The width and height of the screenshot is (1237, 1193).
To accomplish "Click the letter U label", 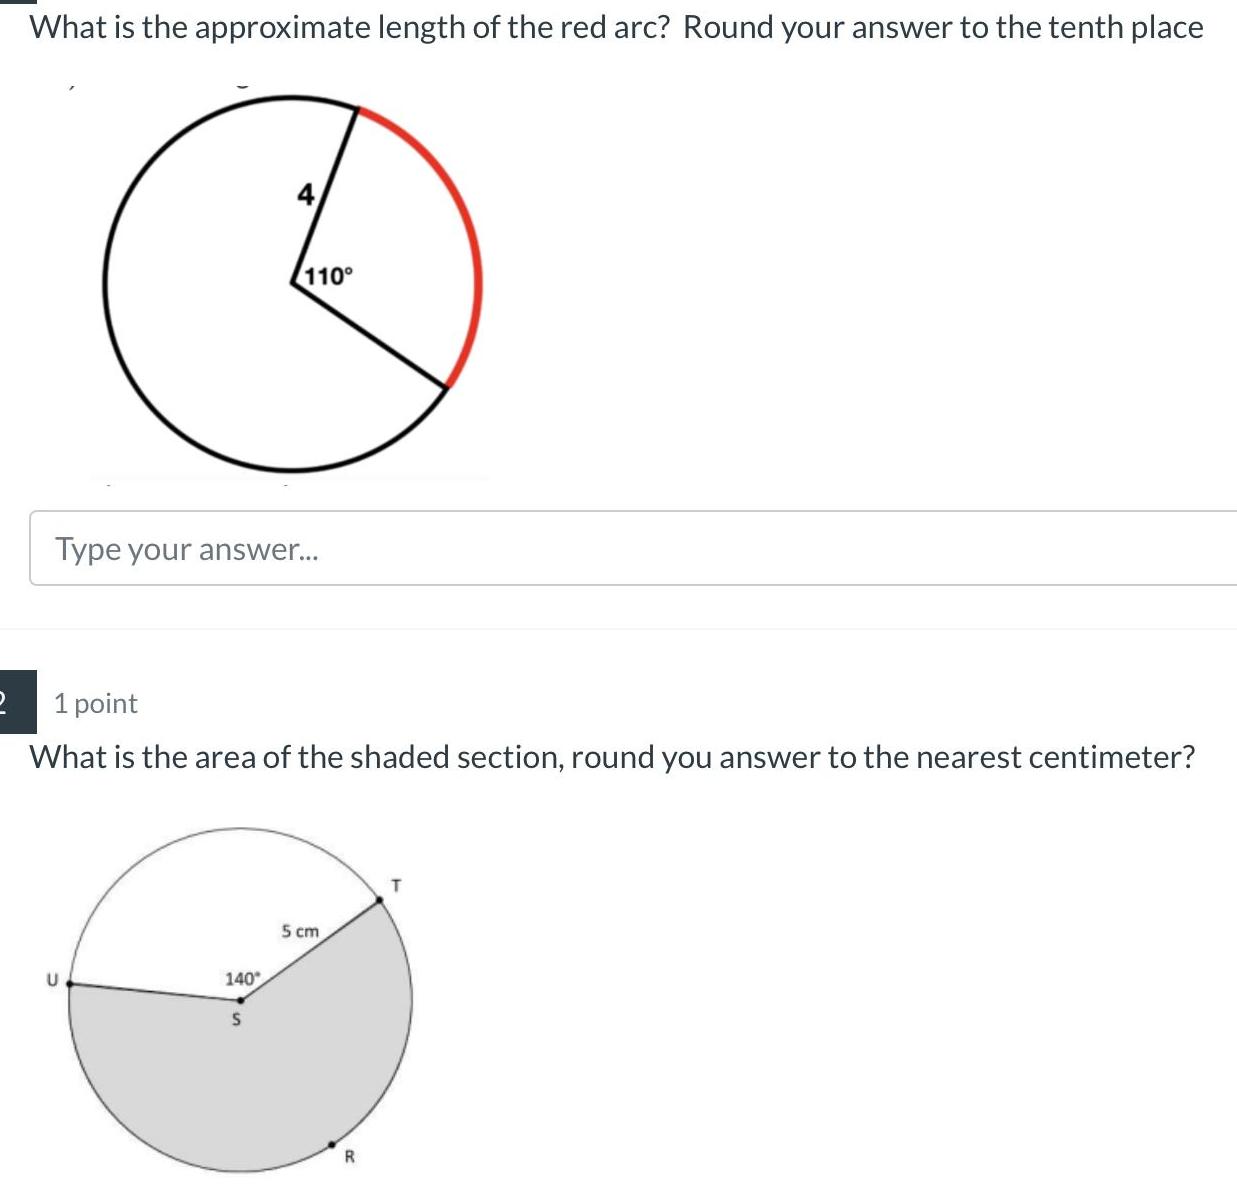I will click(52, 979).
